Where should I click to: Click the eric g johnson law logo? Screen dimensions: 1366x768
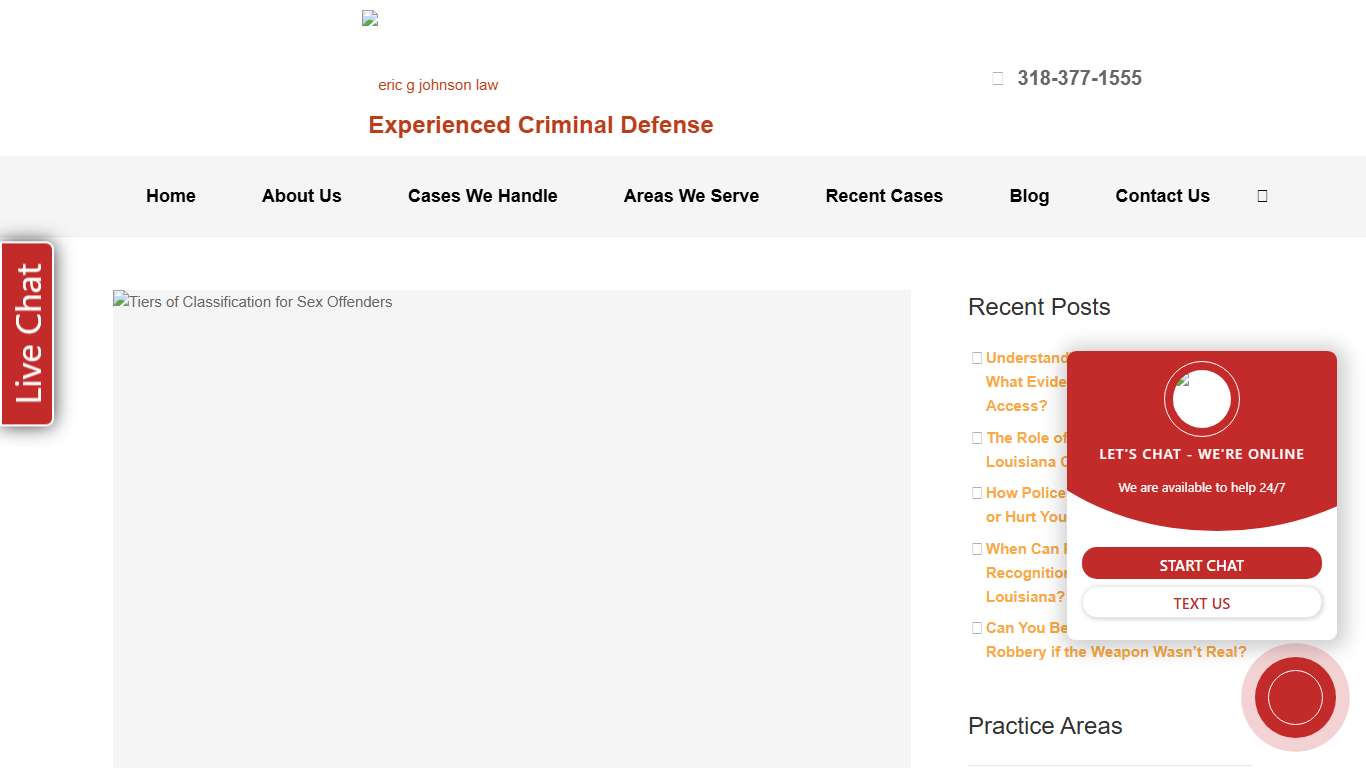click(x=437, y=84)
